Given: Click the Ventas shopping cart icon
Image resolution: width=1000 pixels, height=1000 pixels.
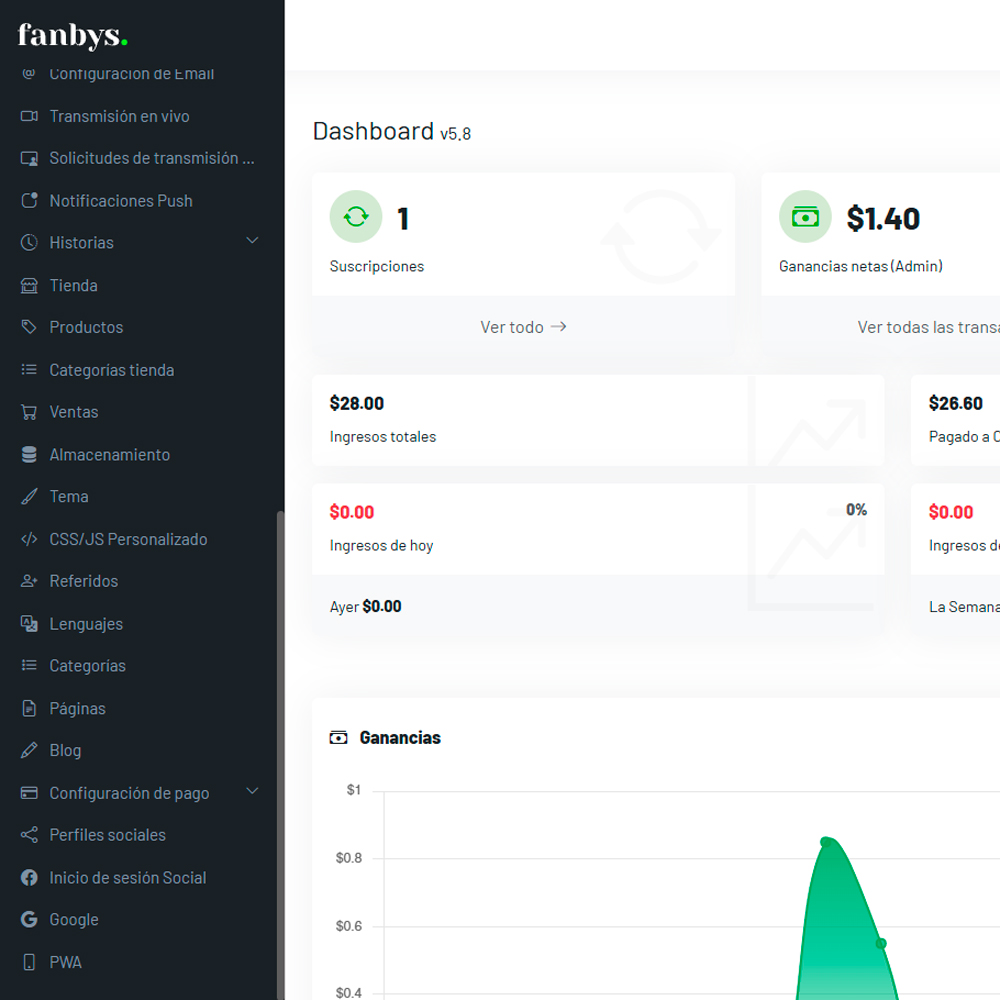Looking at the screenshot, I should point(29,412).
